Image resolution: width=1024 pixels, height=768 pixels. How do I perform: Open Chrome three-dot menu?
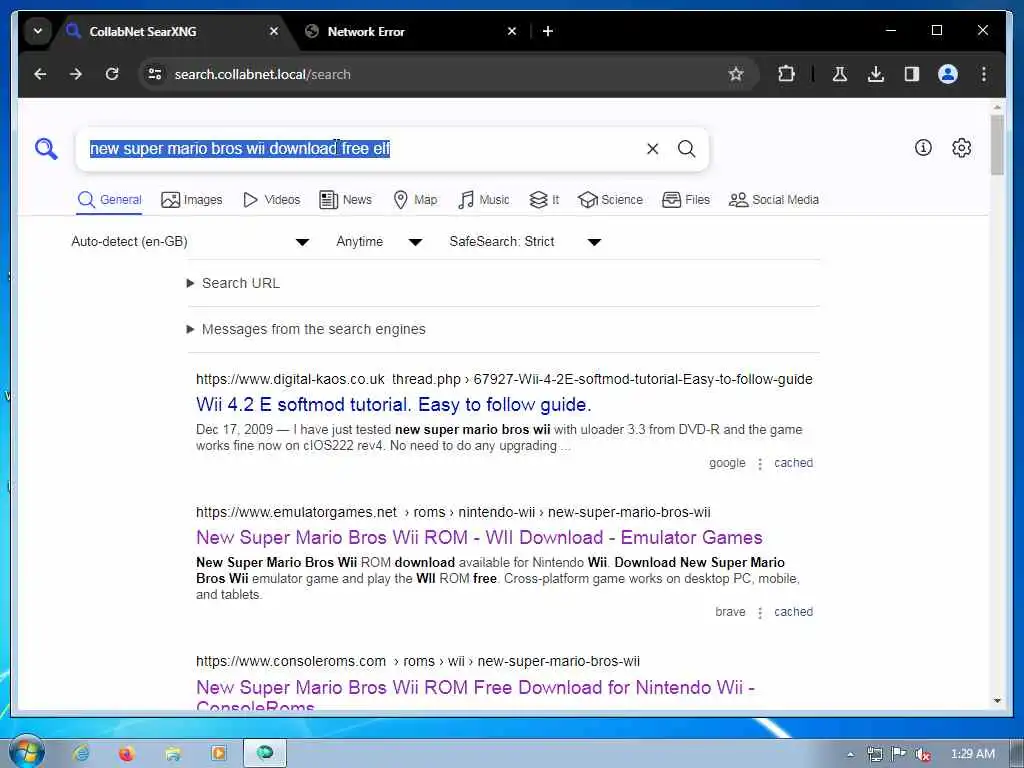coord(984,74)
